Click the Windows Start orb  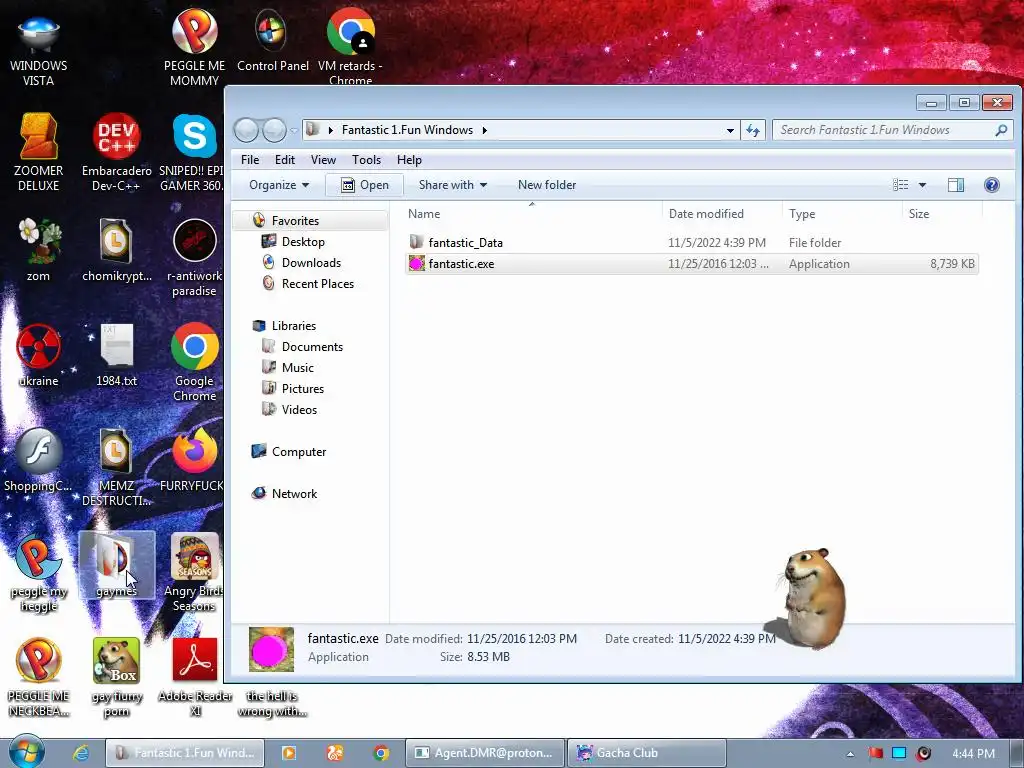[27, 752]
